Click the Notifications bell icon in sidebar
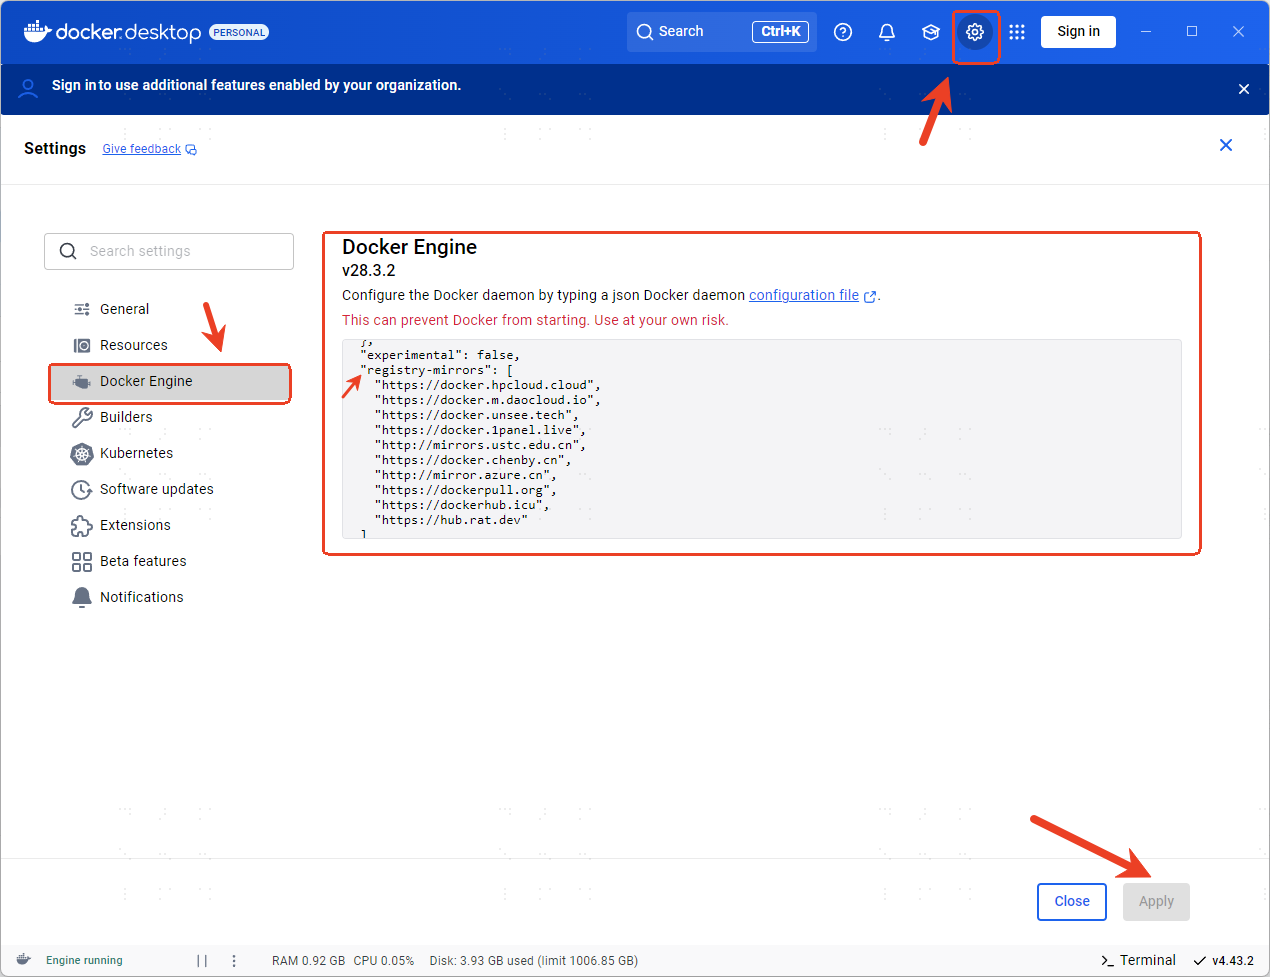Screen dimensions: 1270x977 pos(82,598)
